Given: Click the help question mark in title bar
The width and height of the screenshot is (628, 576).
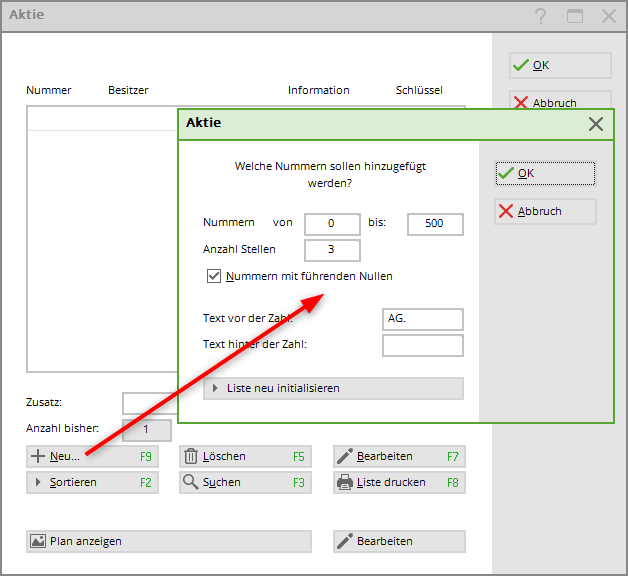Looking at the screenshot, I should [541, 16].
